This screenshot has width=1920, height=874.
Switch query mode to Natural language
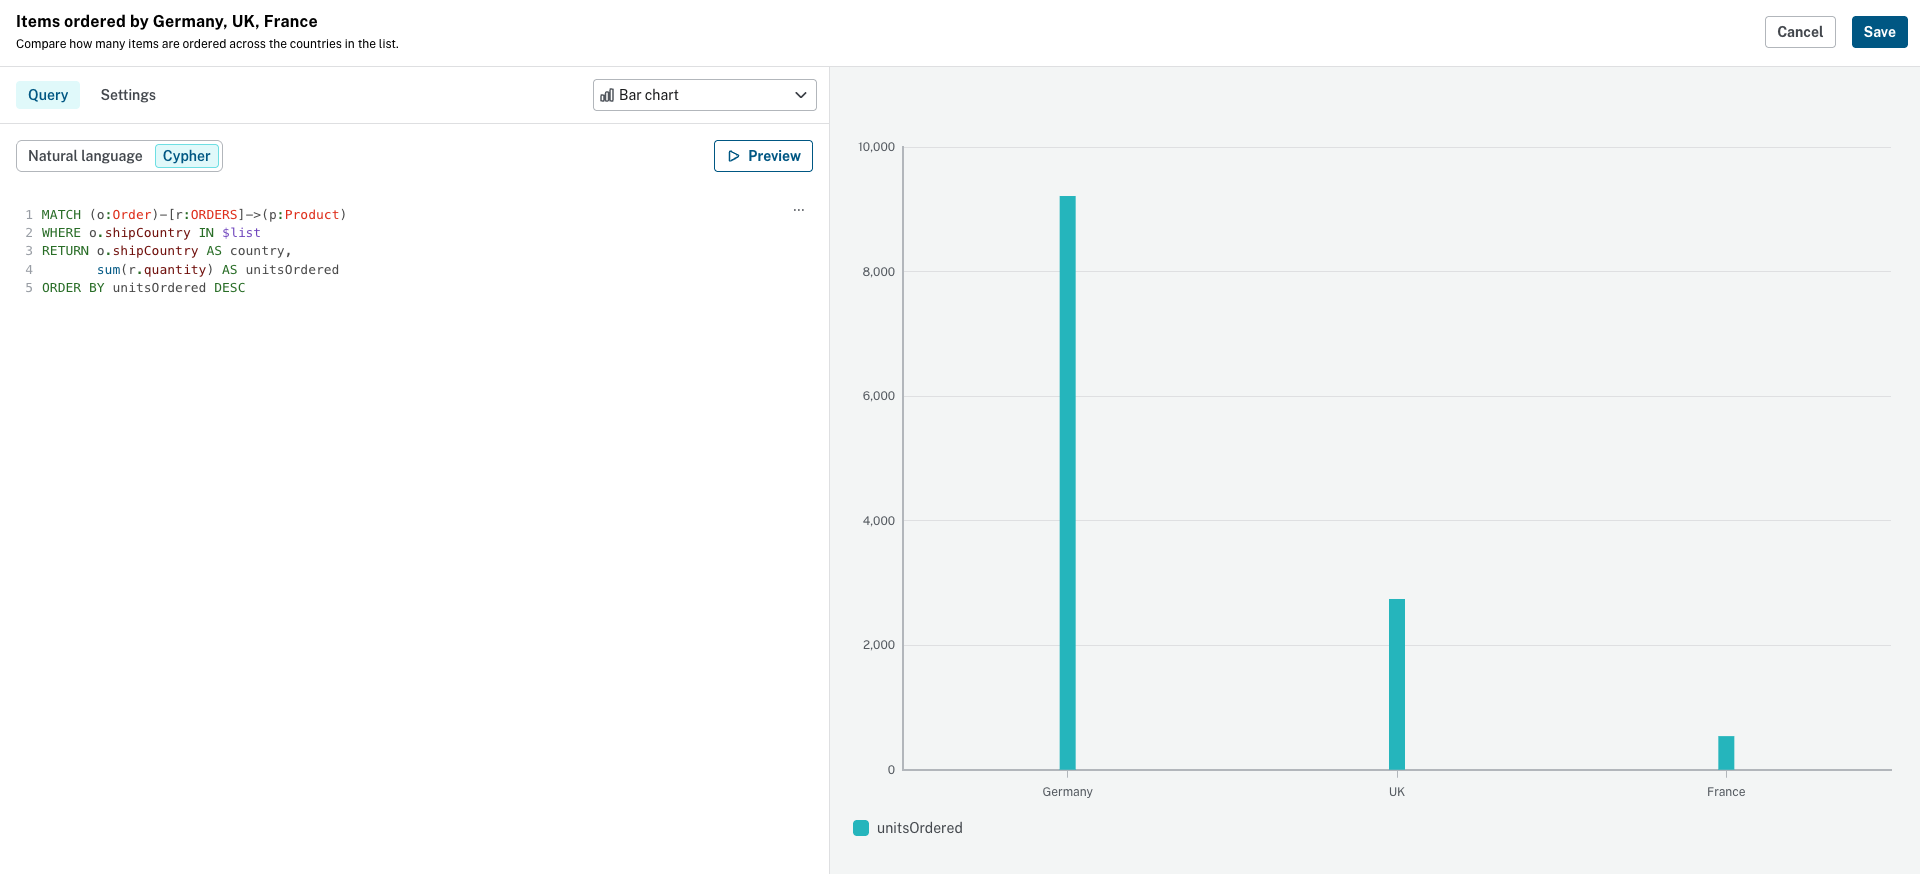(x=85, y=156)
